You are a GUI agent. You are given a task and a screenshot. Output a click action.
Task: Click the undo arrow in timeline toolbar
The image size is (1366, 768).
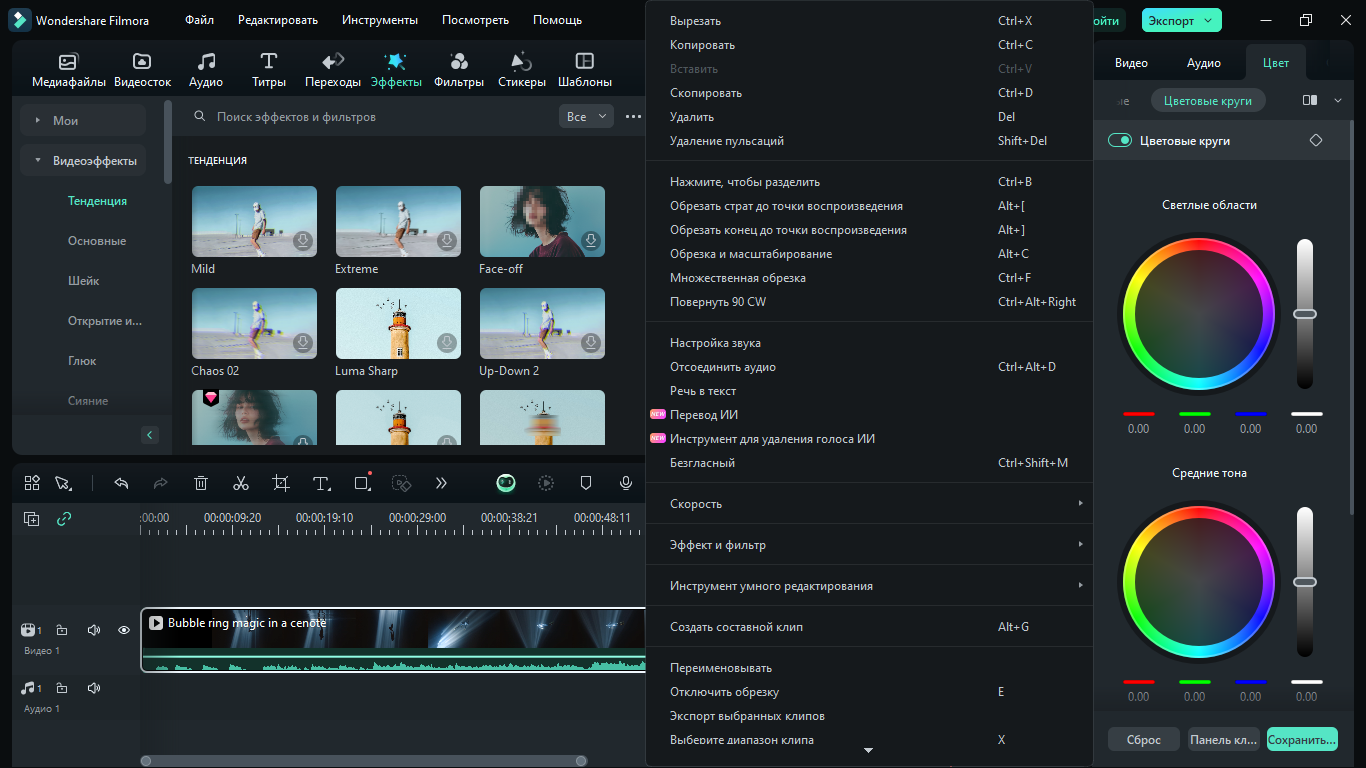(121, 483)
